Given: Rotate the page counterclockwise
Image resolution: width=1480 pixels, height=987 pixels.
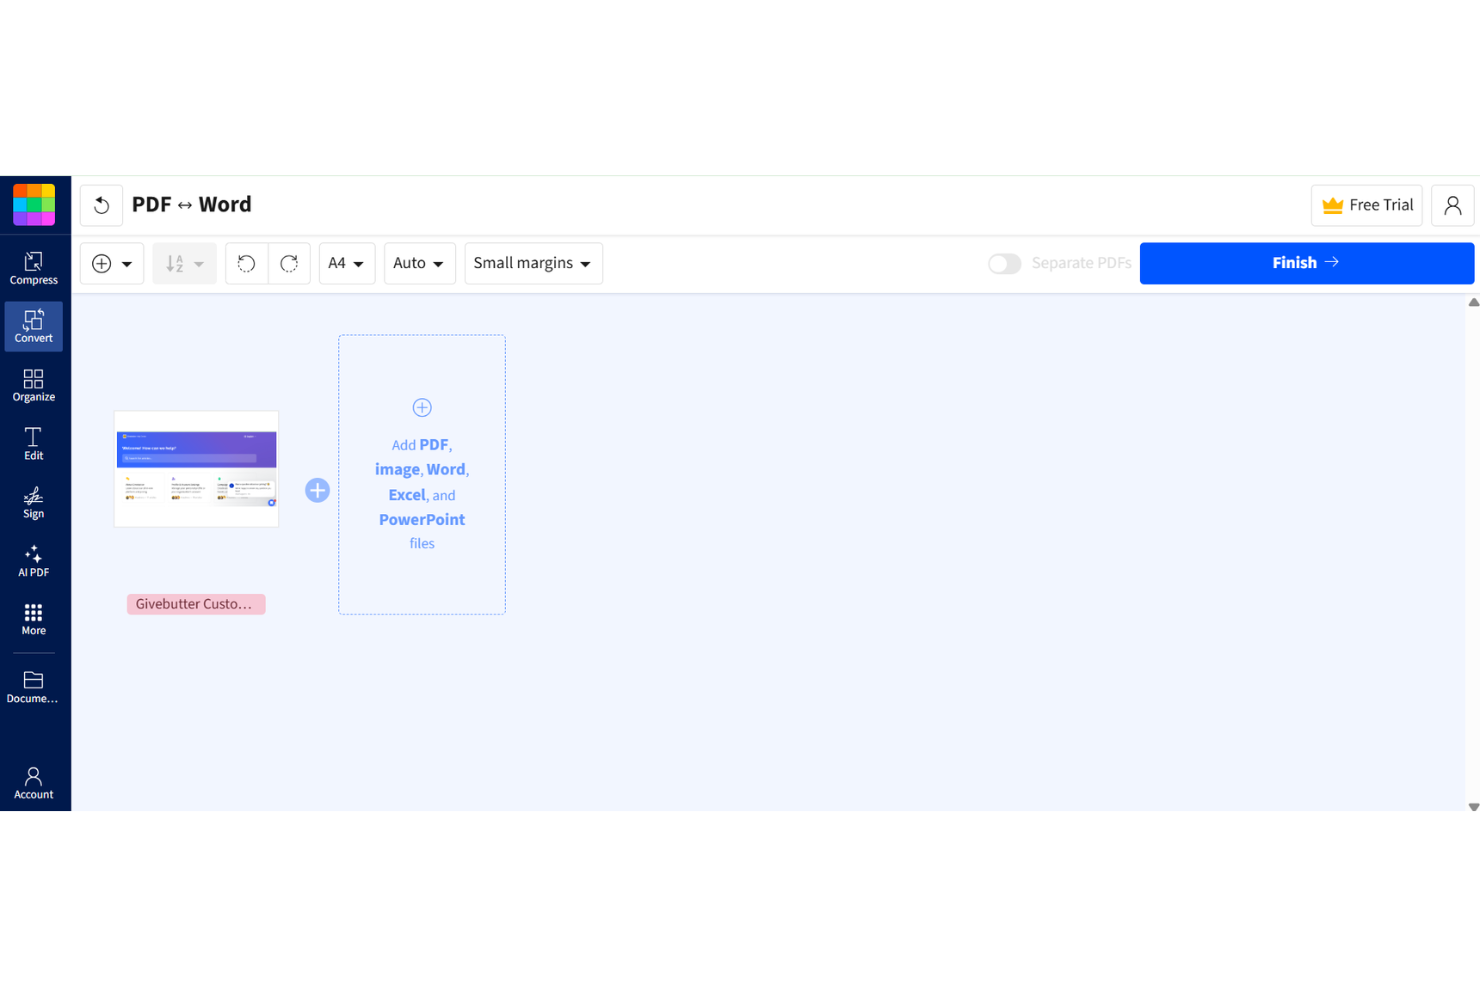Looking at the screenshot, I should [246, 263].
